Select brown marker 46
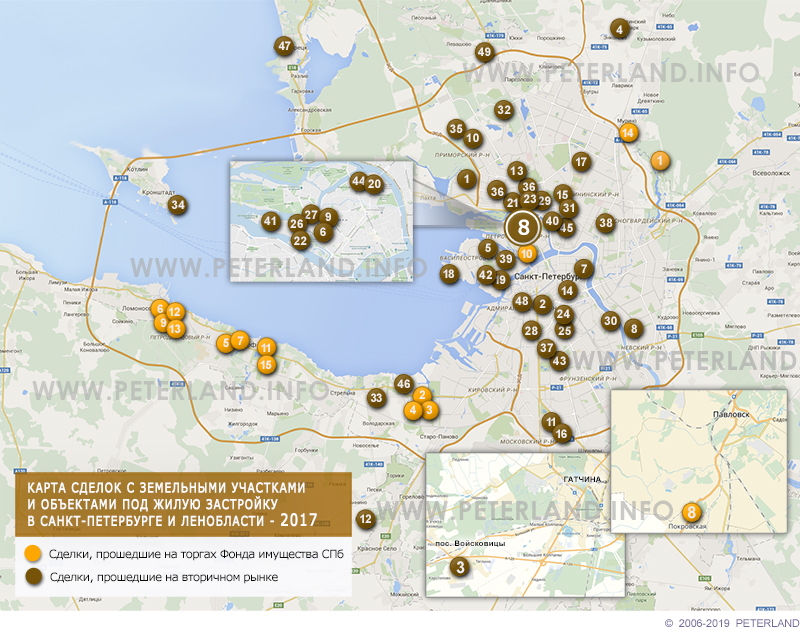The height and width of the screenshot is (630, 800). (x=404, y=384)
